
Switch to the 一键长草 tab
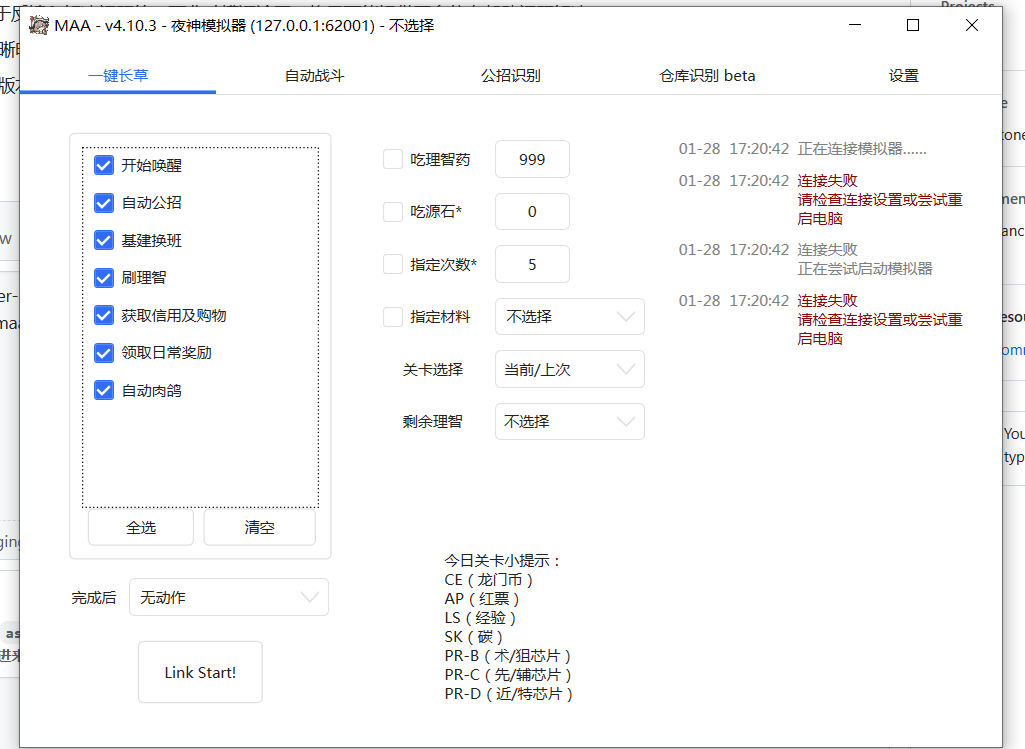click(118, 76)
